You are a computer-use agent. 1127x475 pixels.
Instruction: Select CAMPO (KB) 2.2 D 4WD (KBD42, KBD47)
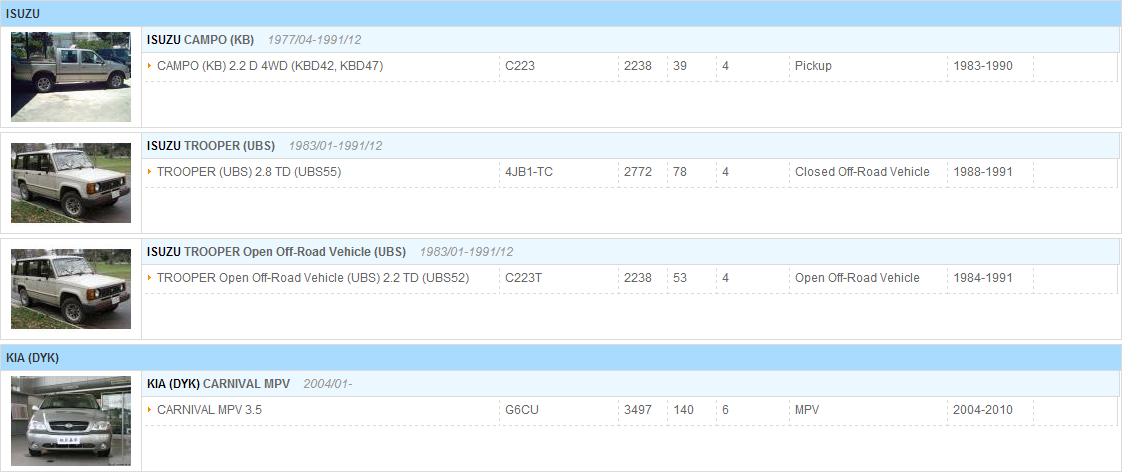(270, 66)
